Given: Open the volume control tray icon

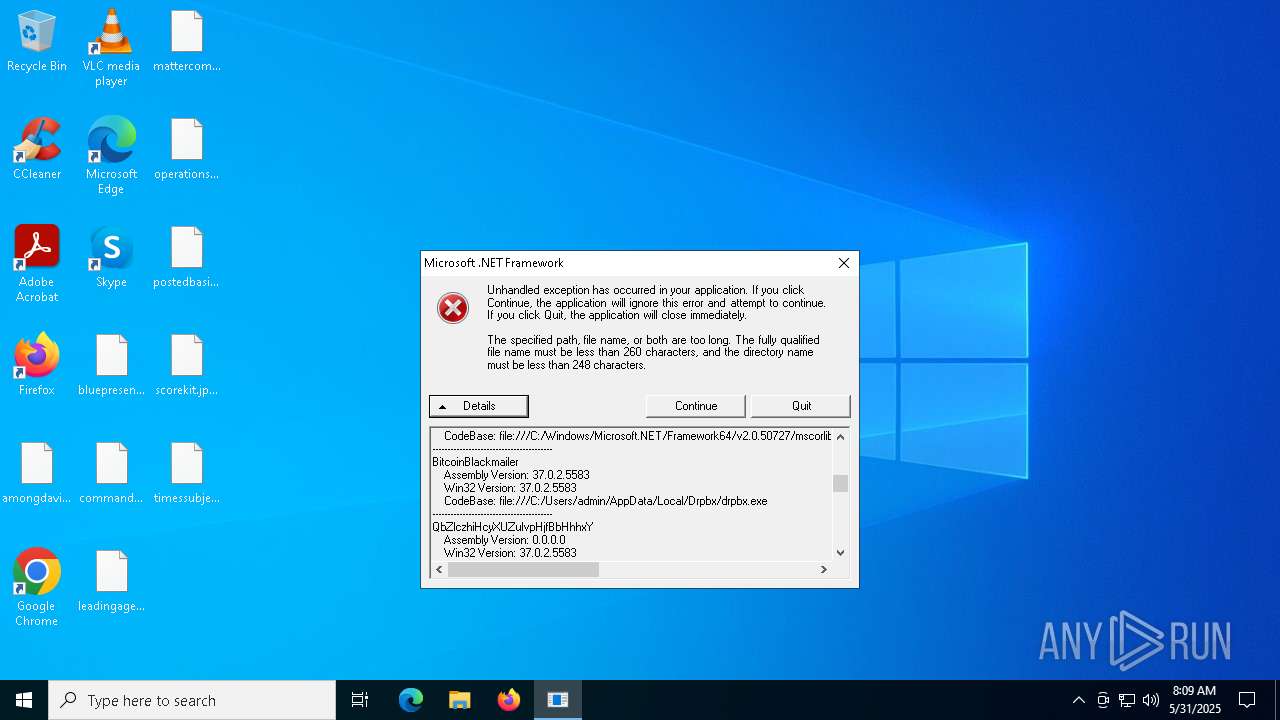Looking at the screenshot, I should pyautogui.click(x=1151, y=700).
